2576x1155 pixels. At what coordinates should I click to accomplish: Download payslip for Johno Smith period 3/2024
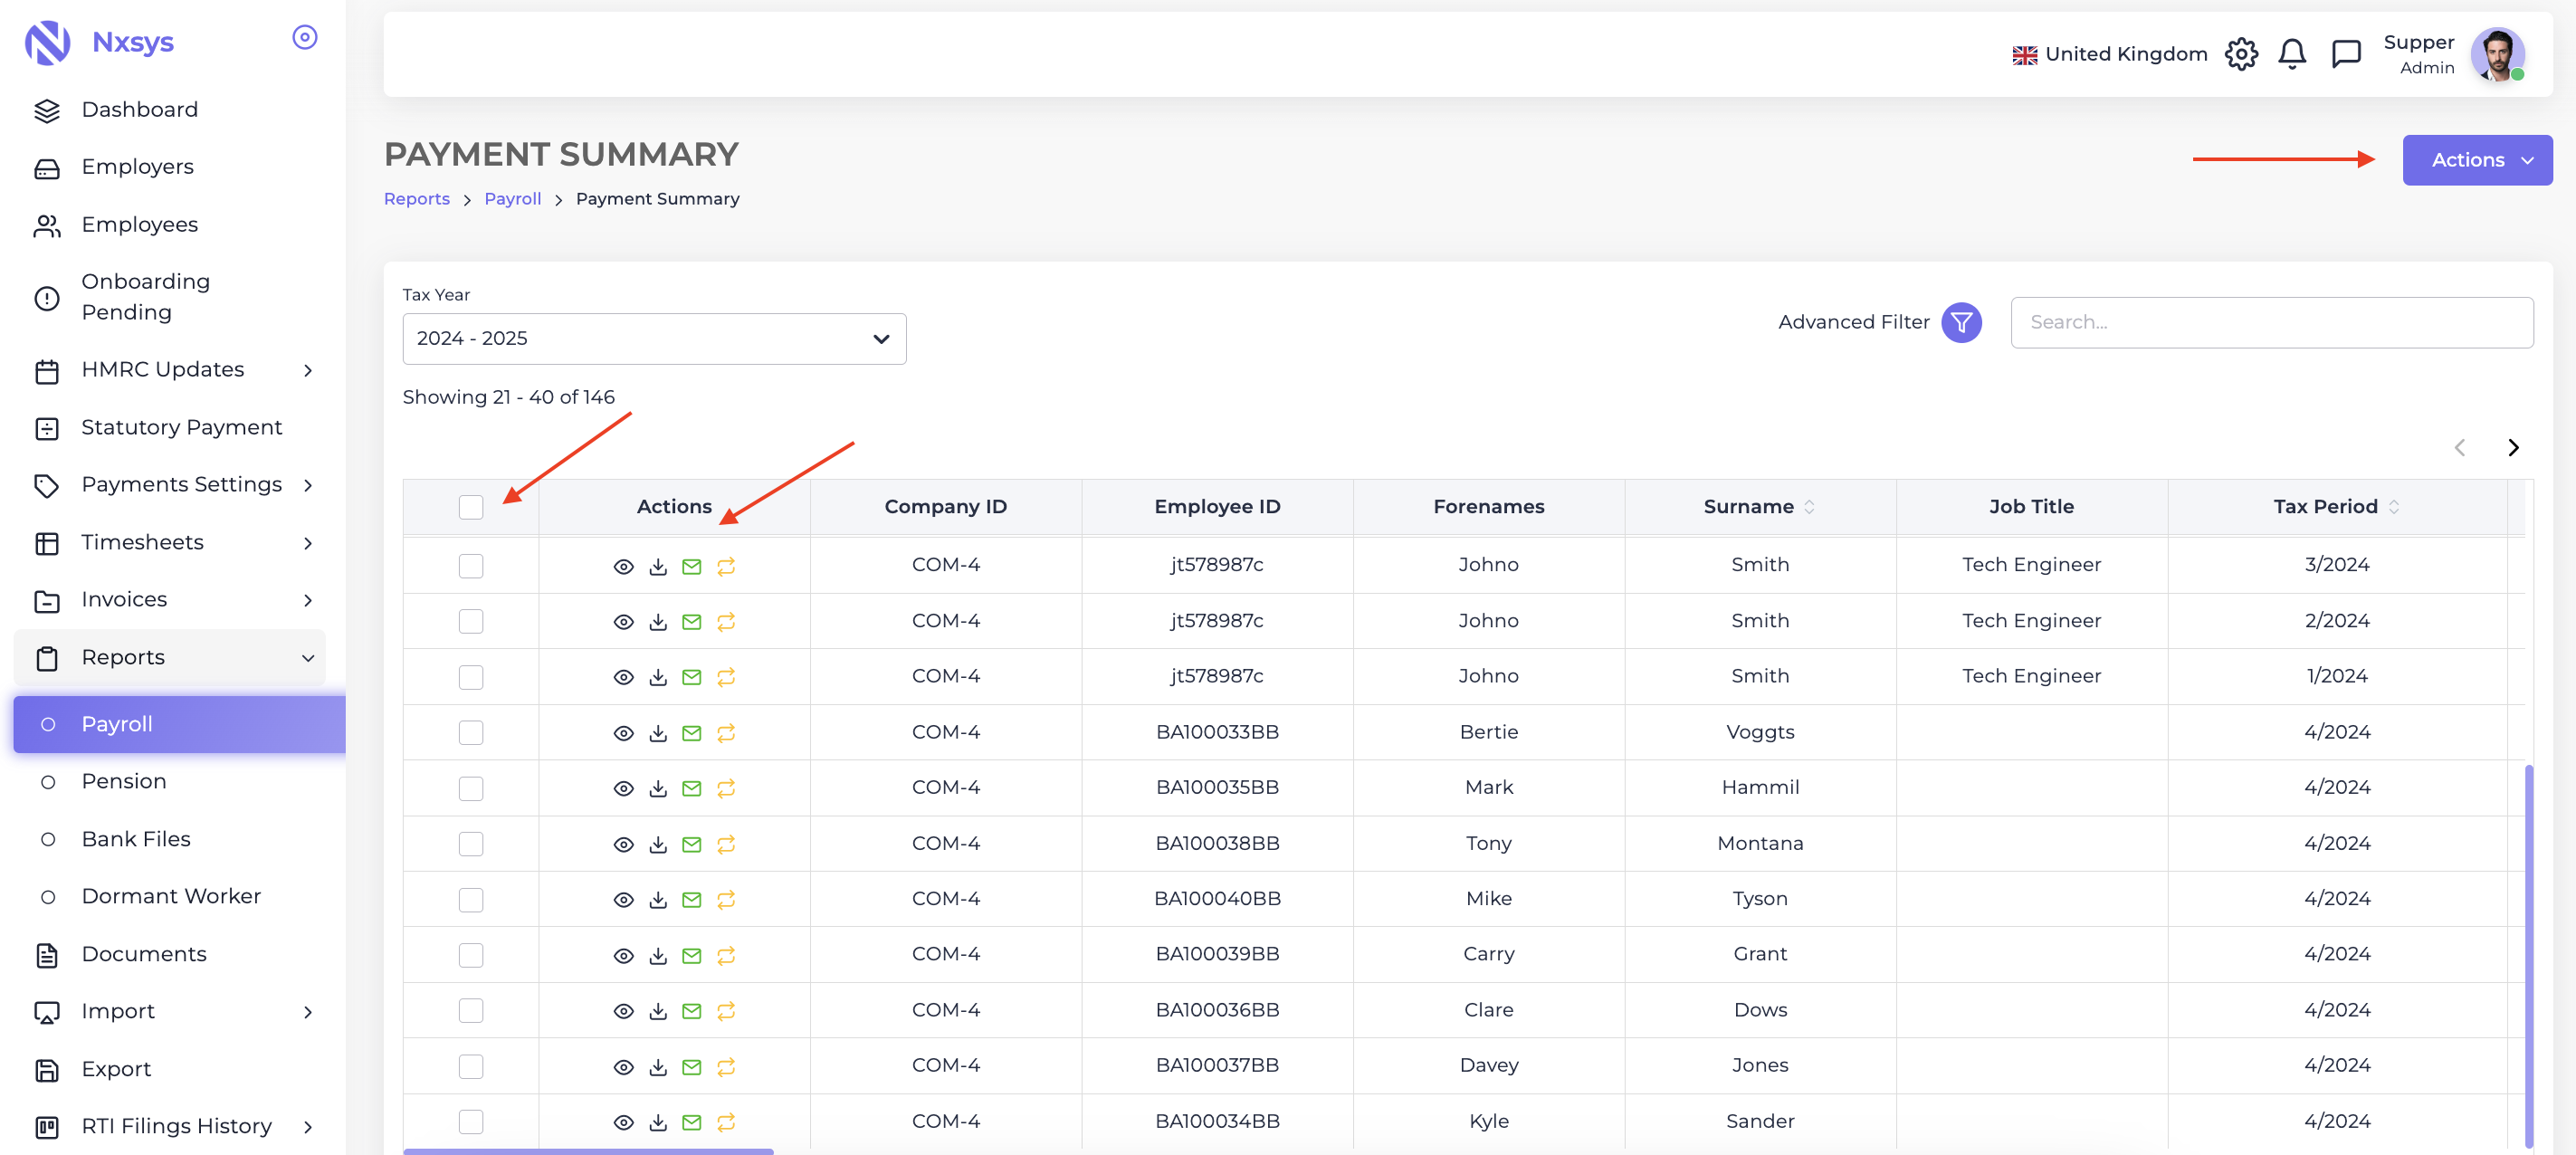[658, 567]
